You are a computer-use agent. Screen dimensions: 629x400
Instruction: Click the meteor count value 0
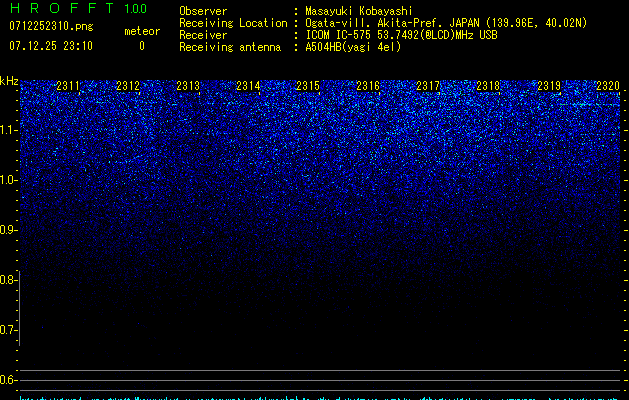click(142, 46)
